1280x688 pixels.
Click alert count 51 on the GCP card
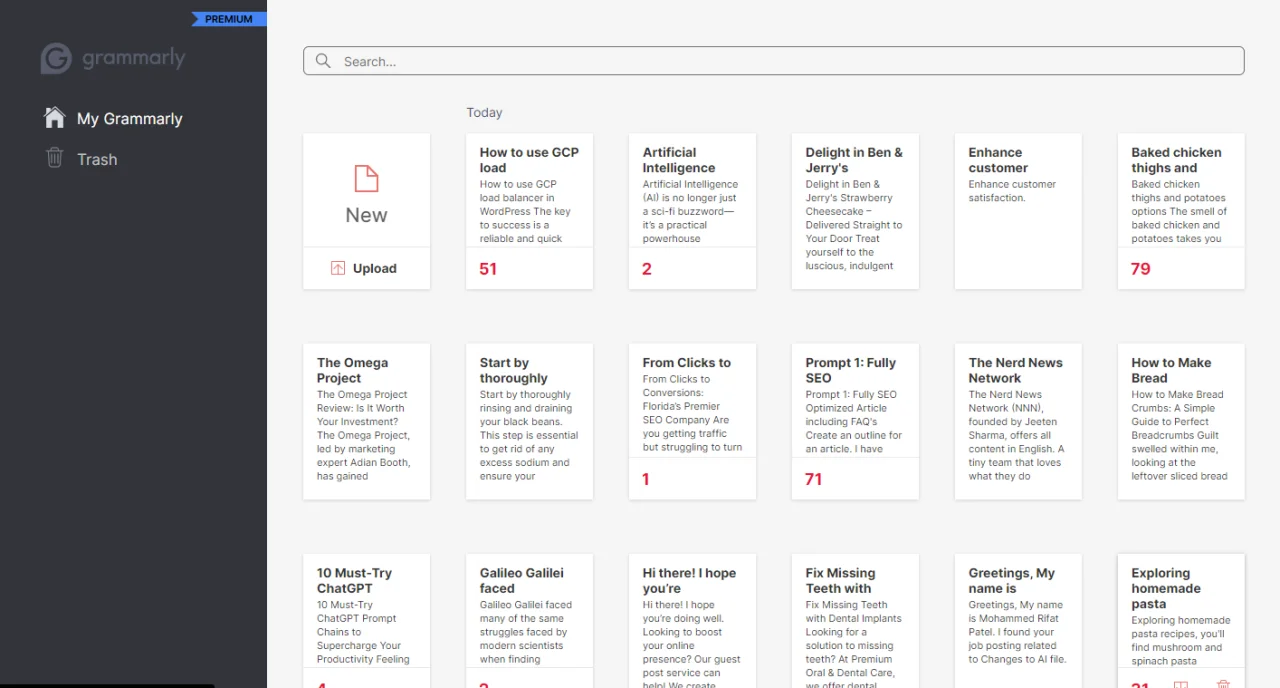(488, 268)
